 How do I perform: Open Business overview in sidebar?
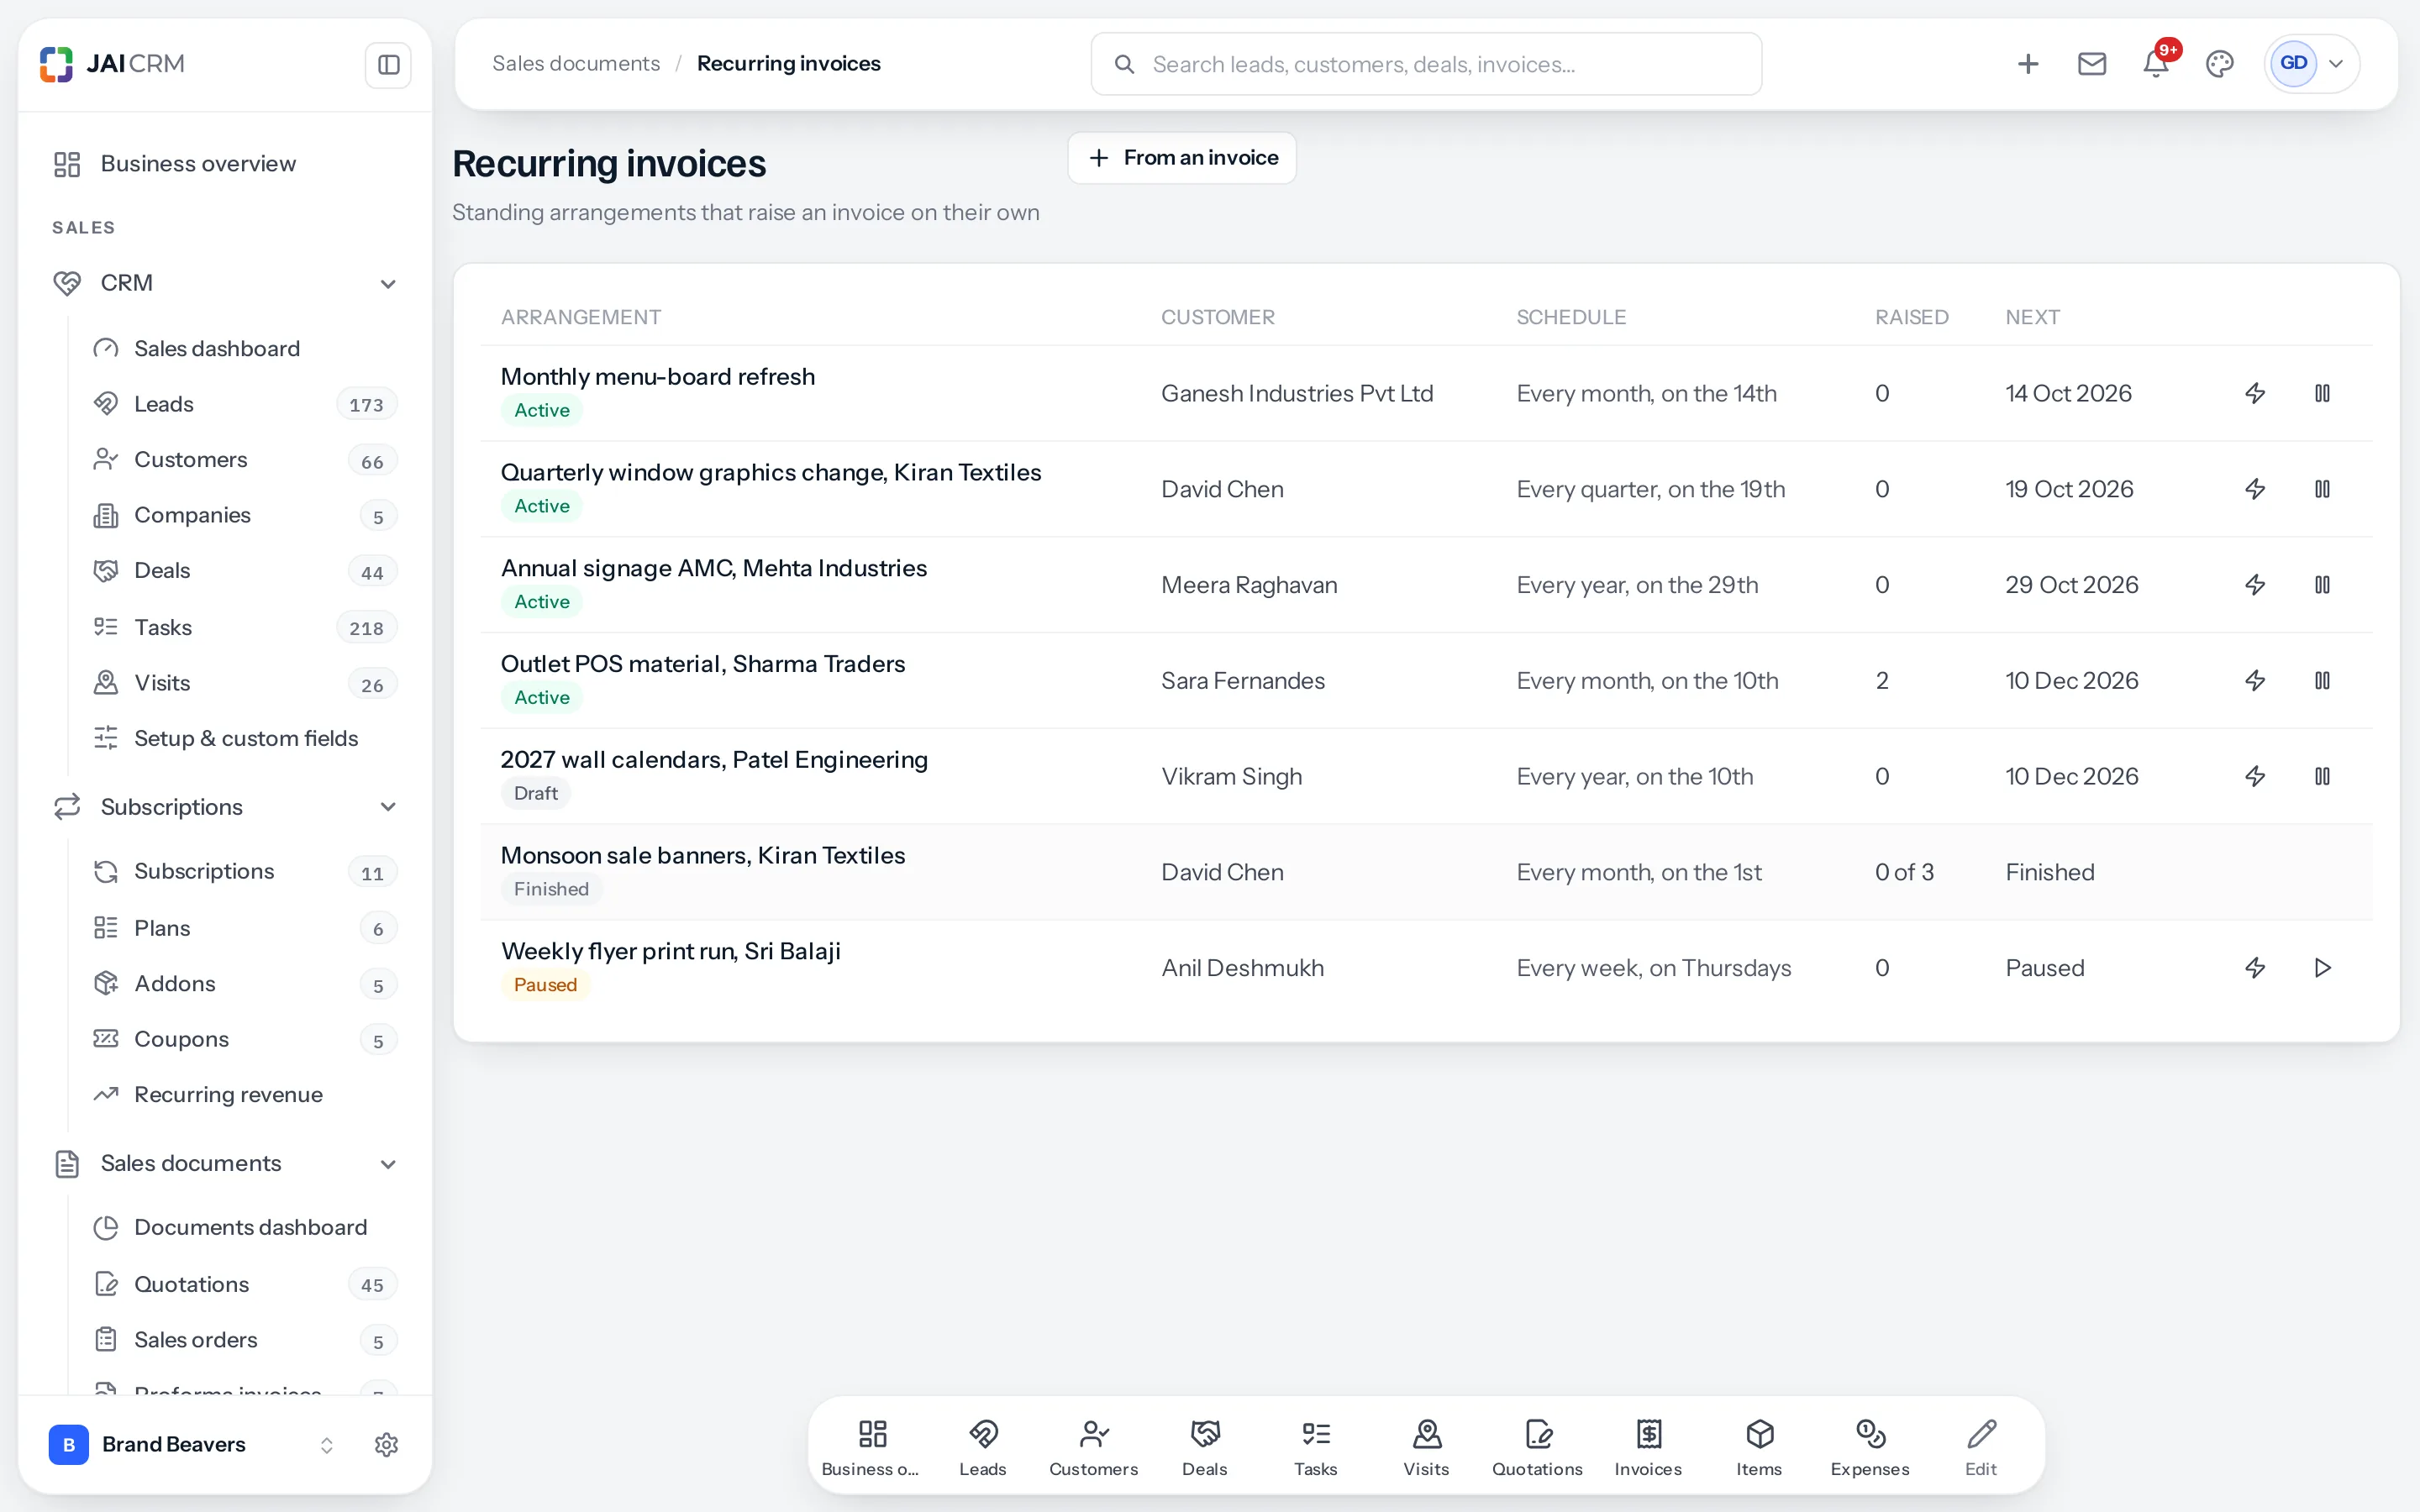pos(225,164)
